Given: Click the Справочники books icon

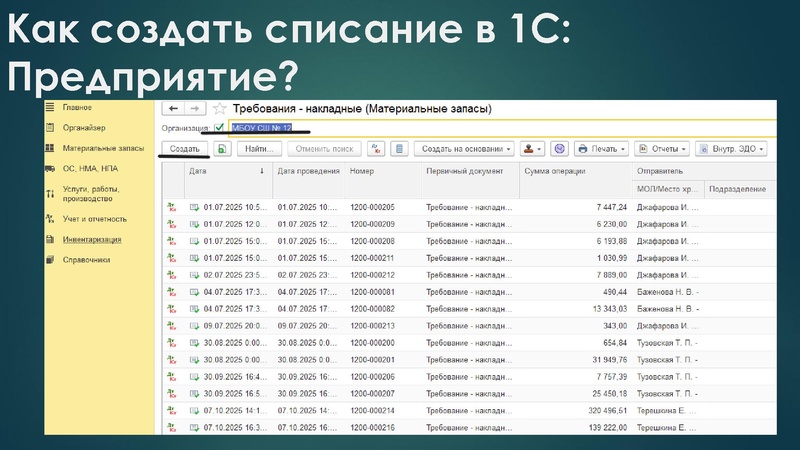Looking at the screenshot, I should (x=49, y=260).
